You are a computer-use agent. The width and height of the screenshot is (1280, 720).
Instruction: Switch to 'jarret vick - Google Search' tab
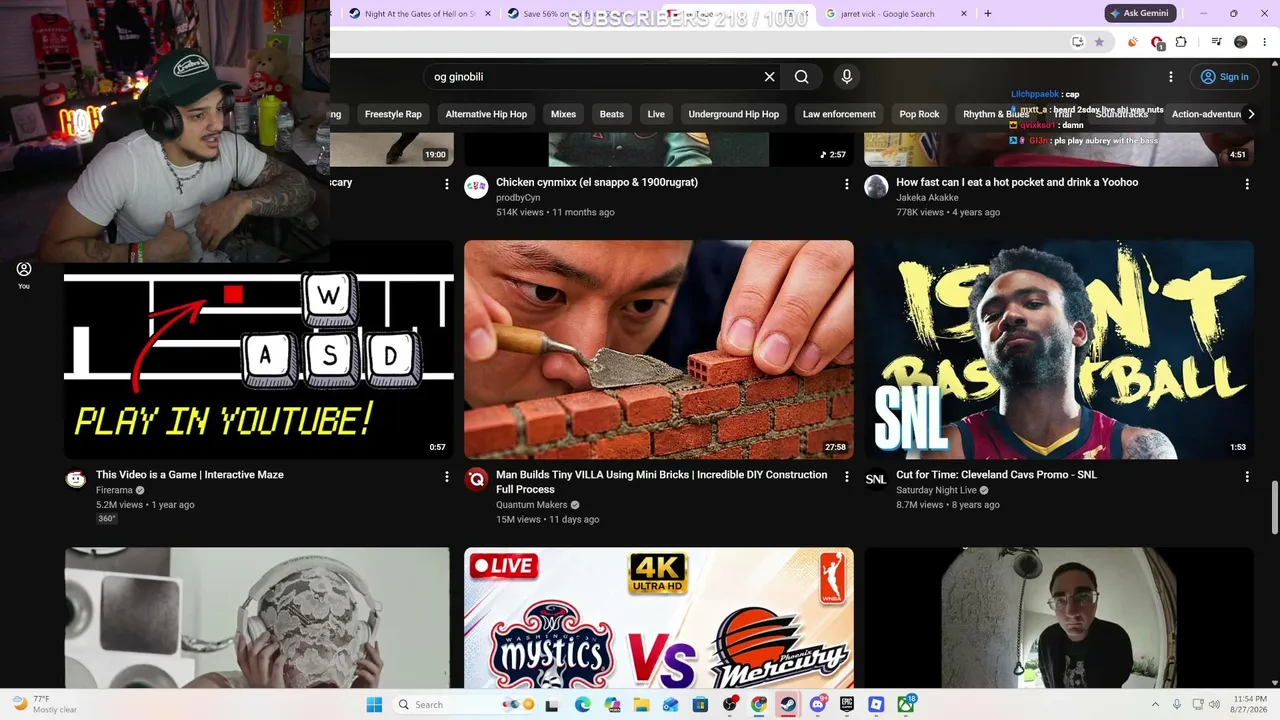pos(897,14)
